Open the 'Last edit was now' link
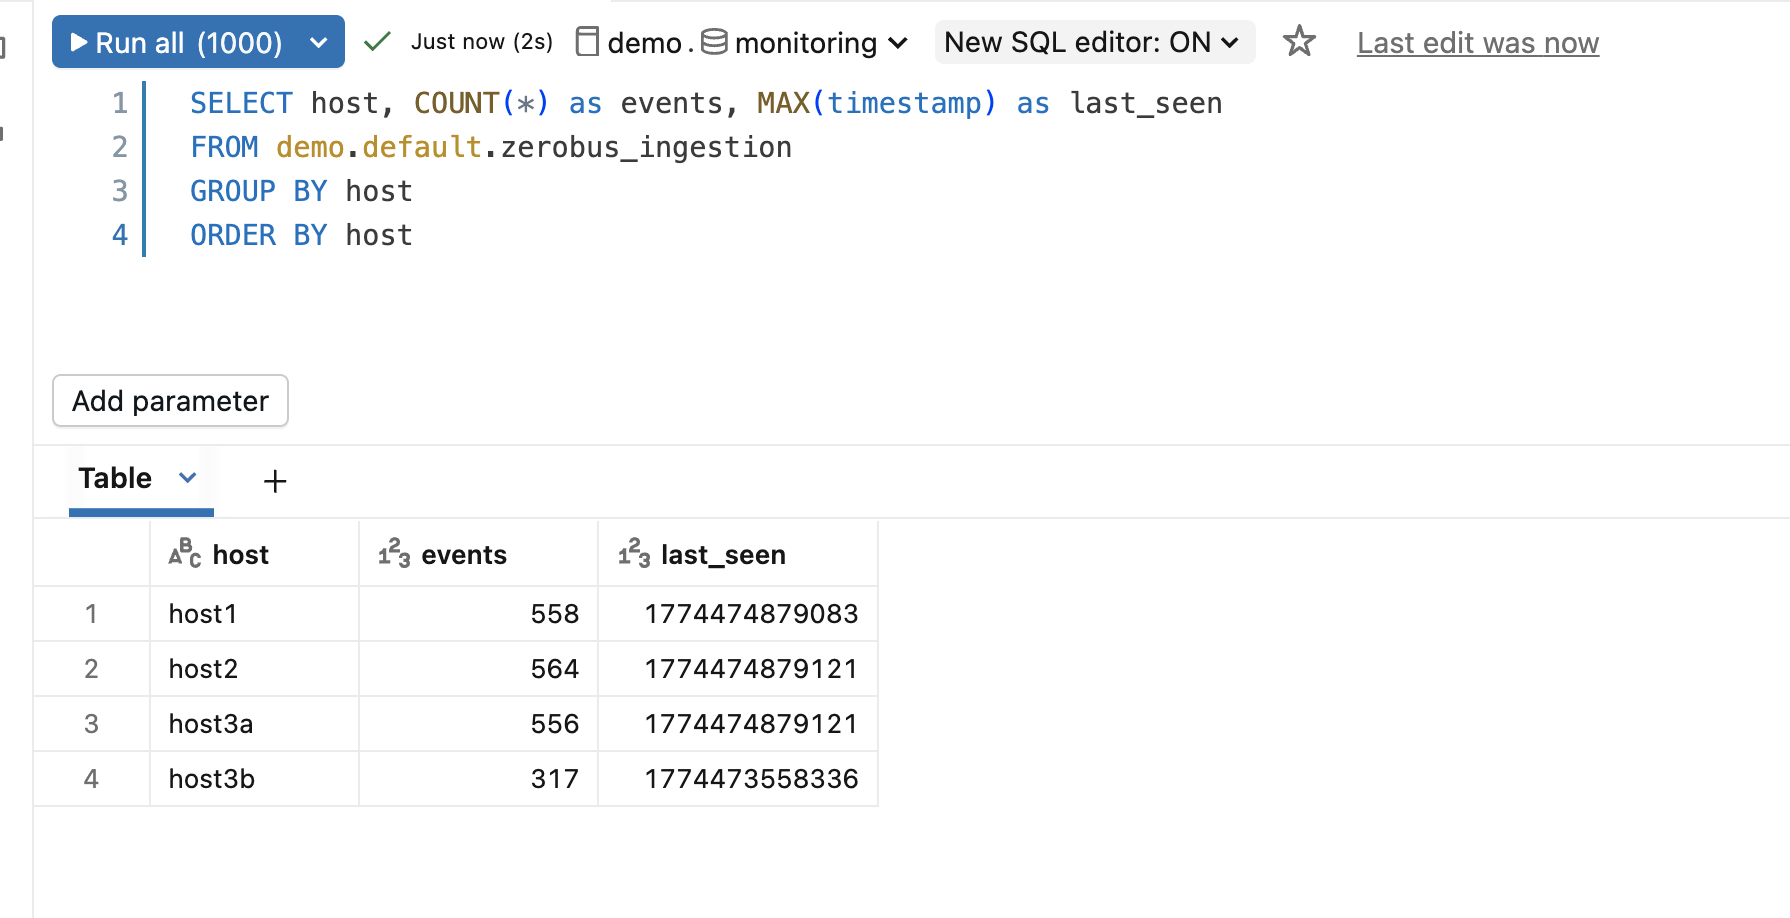1790x918 pixels. coord(1477,43)
